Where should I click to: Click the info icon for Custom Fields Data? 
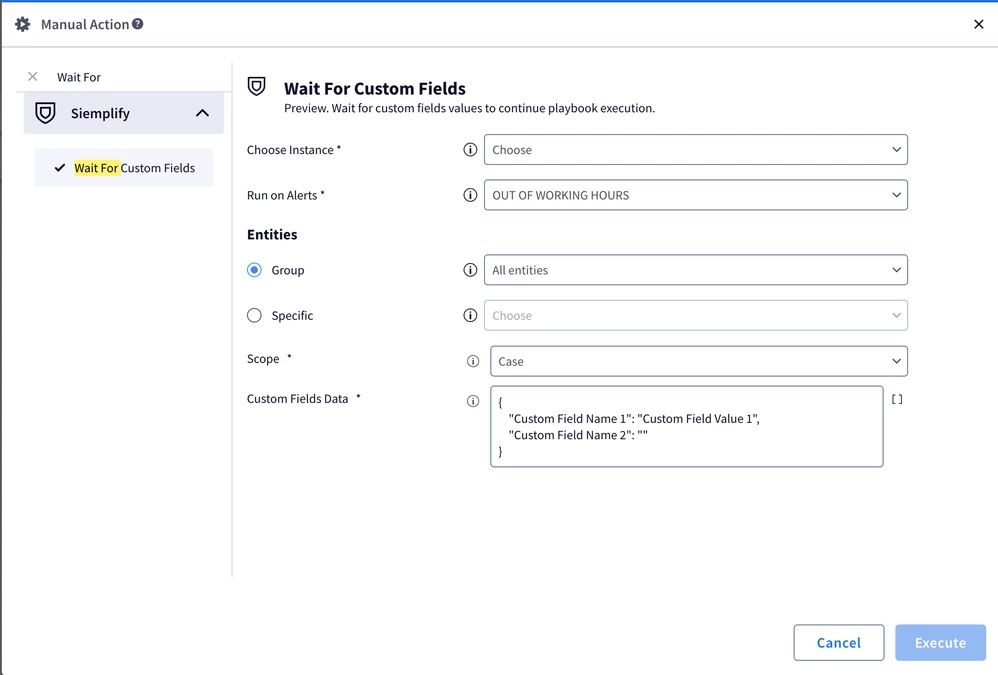click(473, 401)
